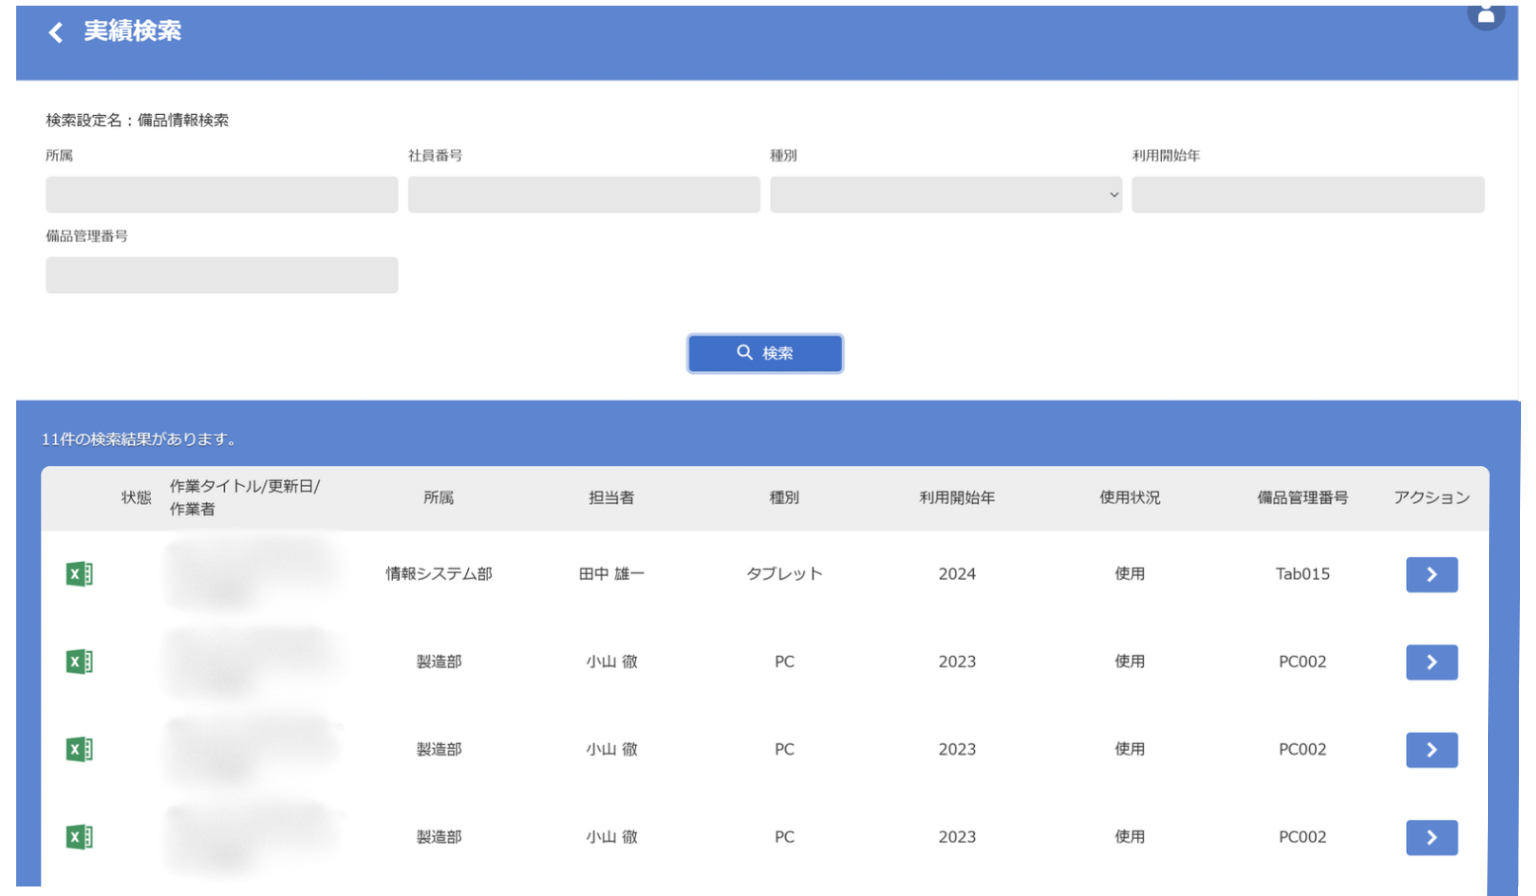Image resolution: width=1536 pixels, height=896 pixels.
Task: Click the magnifying glass inside the 検索 button
Action: pyautogui.click(x=744, y=353)
